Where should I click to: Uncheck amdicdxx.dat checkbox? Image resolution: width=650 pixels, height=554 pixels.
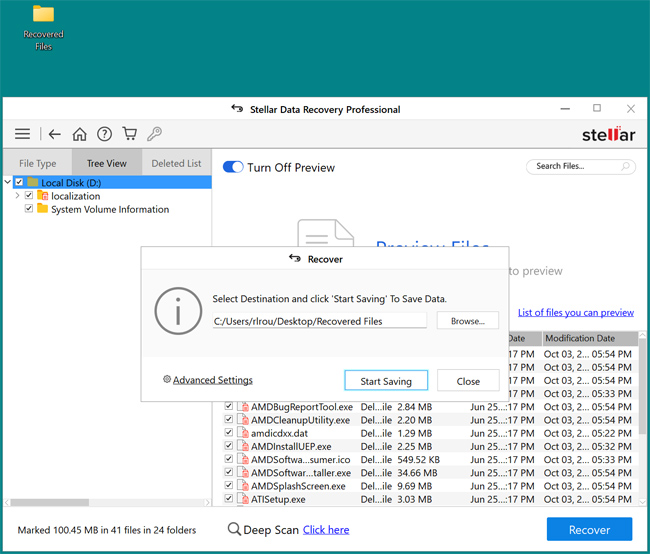[x=228, y=433]
